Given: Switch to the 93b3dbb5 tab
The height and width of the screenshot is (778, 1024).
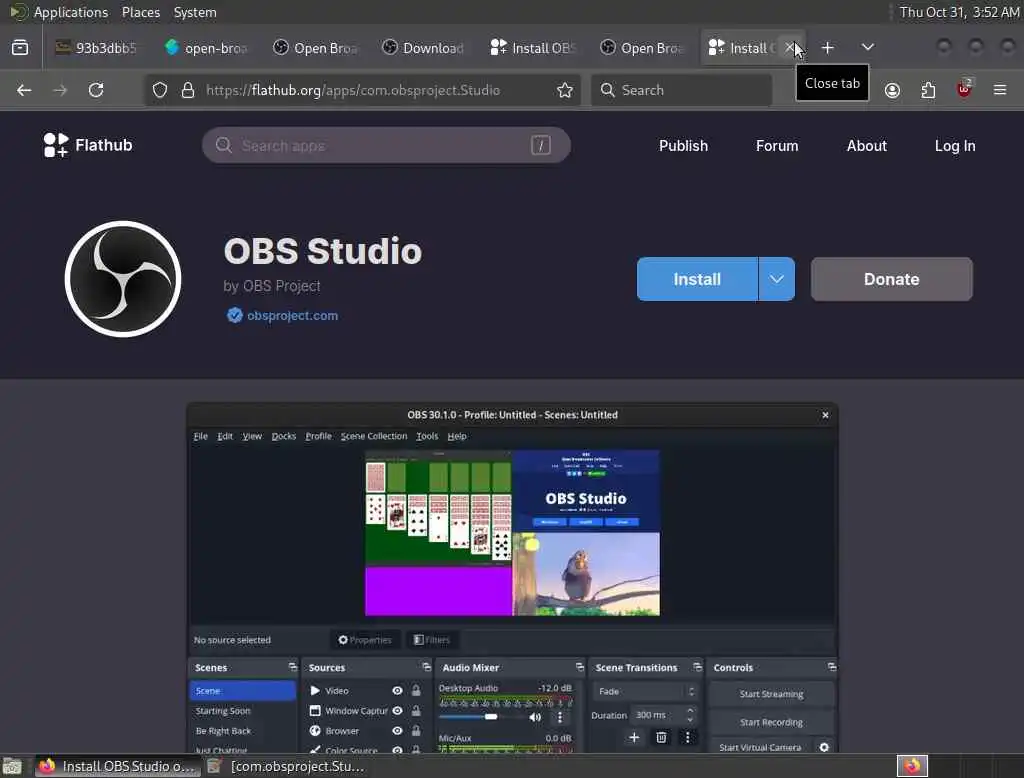Looking at the screenshot, I should (x=97, y=48).
